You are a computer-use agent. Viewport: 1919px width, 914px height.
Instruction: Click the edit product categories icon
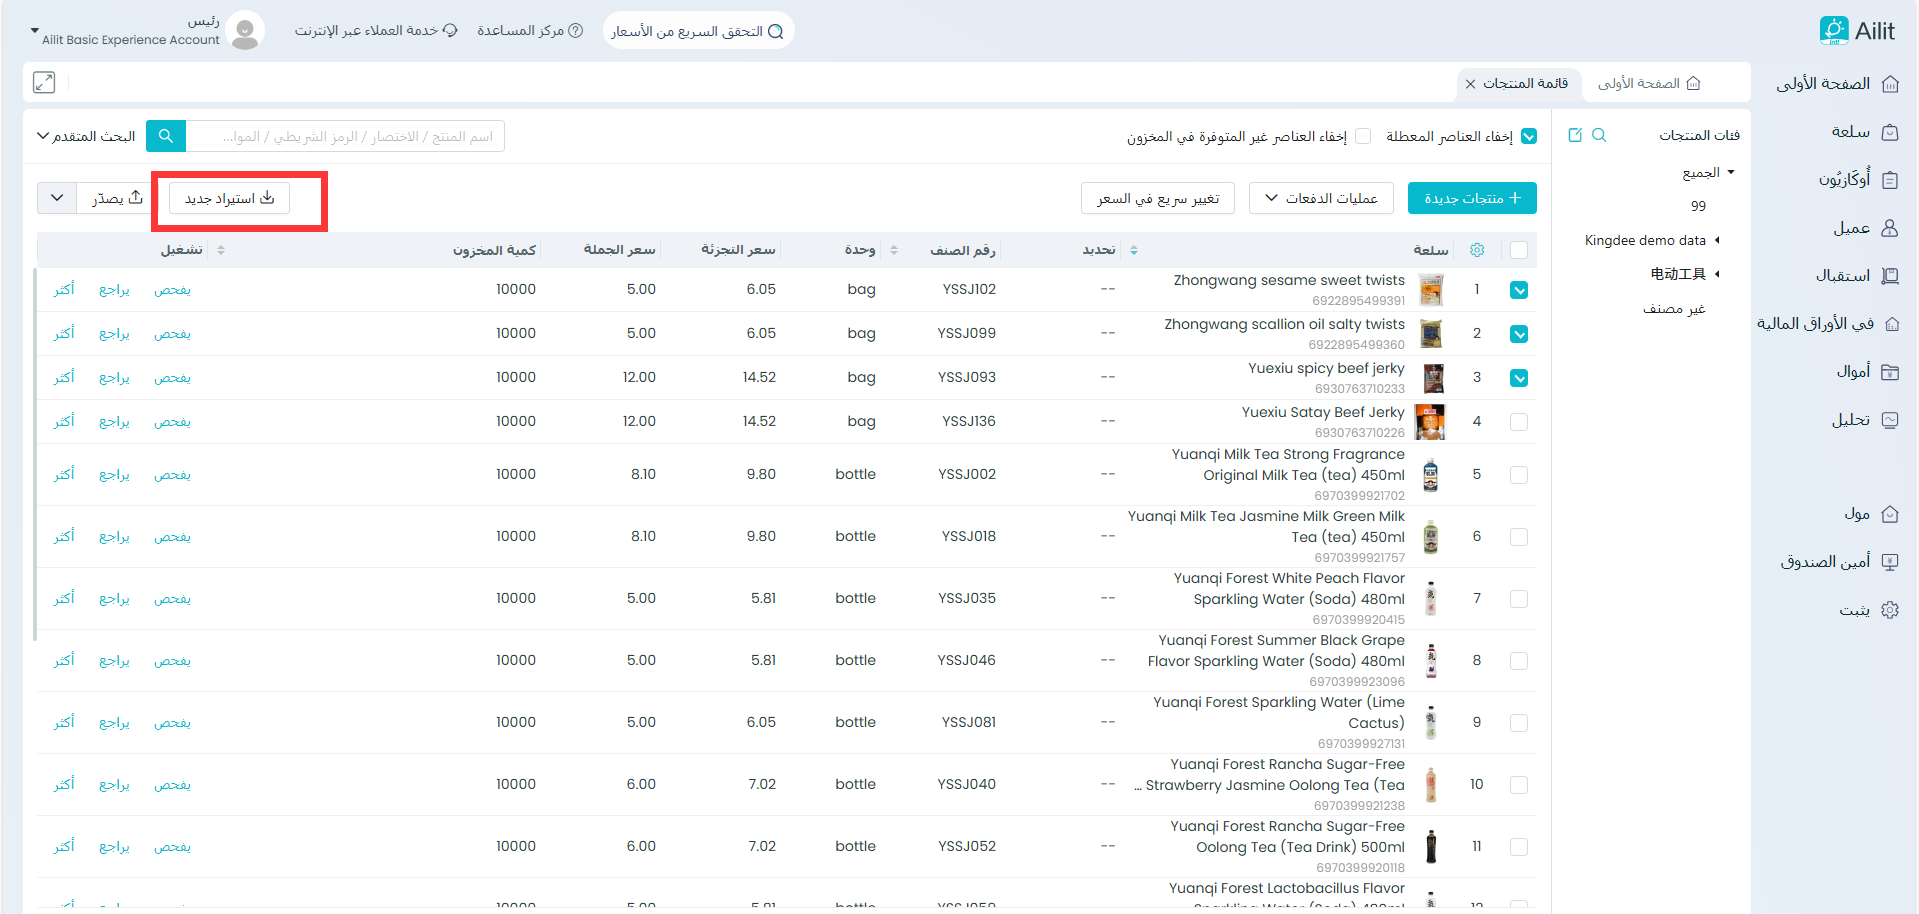click(1575, 135)
